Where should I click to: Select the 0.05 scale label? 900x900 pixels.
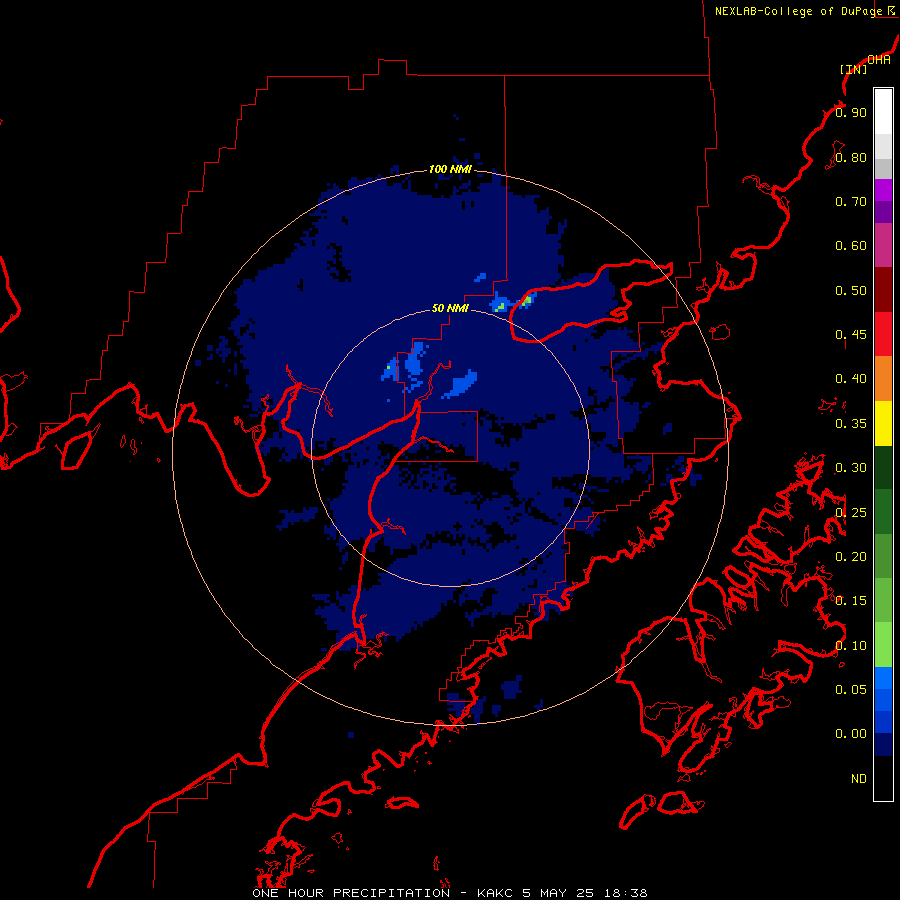851,690
